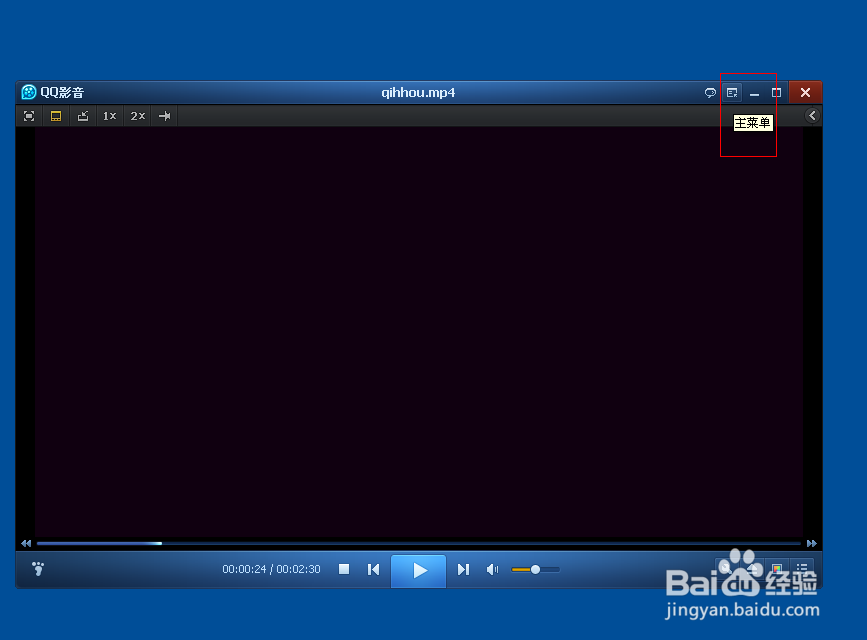The image size is (867, 640).
Task: Maximize the QQ影音 window
Action: pyautogui.click(x=776, y=93)
